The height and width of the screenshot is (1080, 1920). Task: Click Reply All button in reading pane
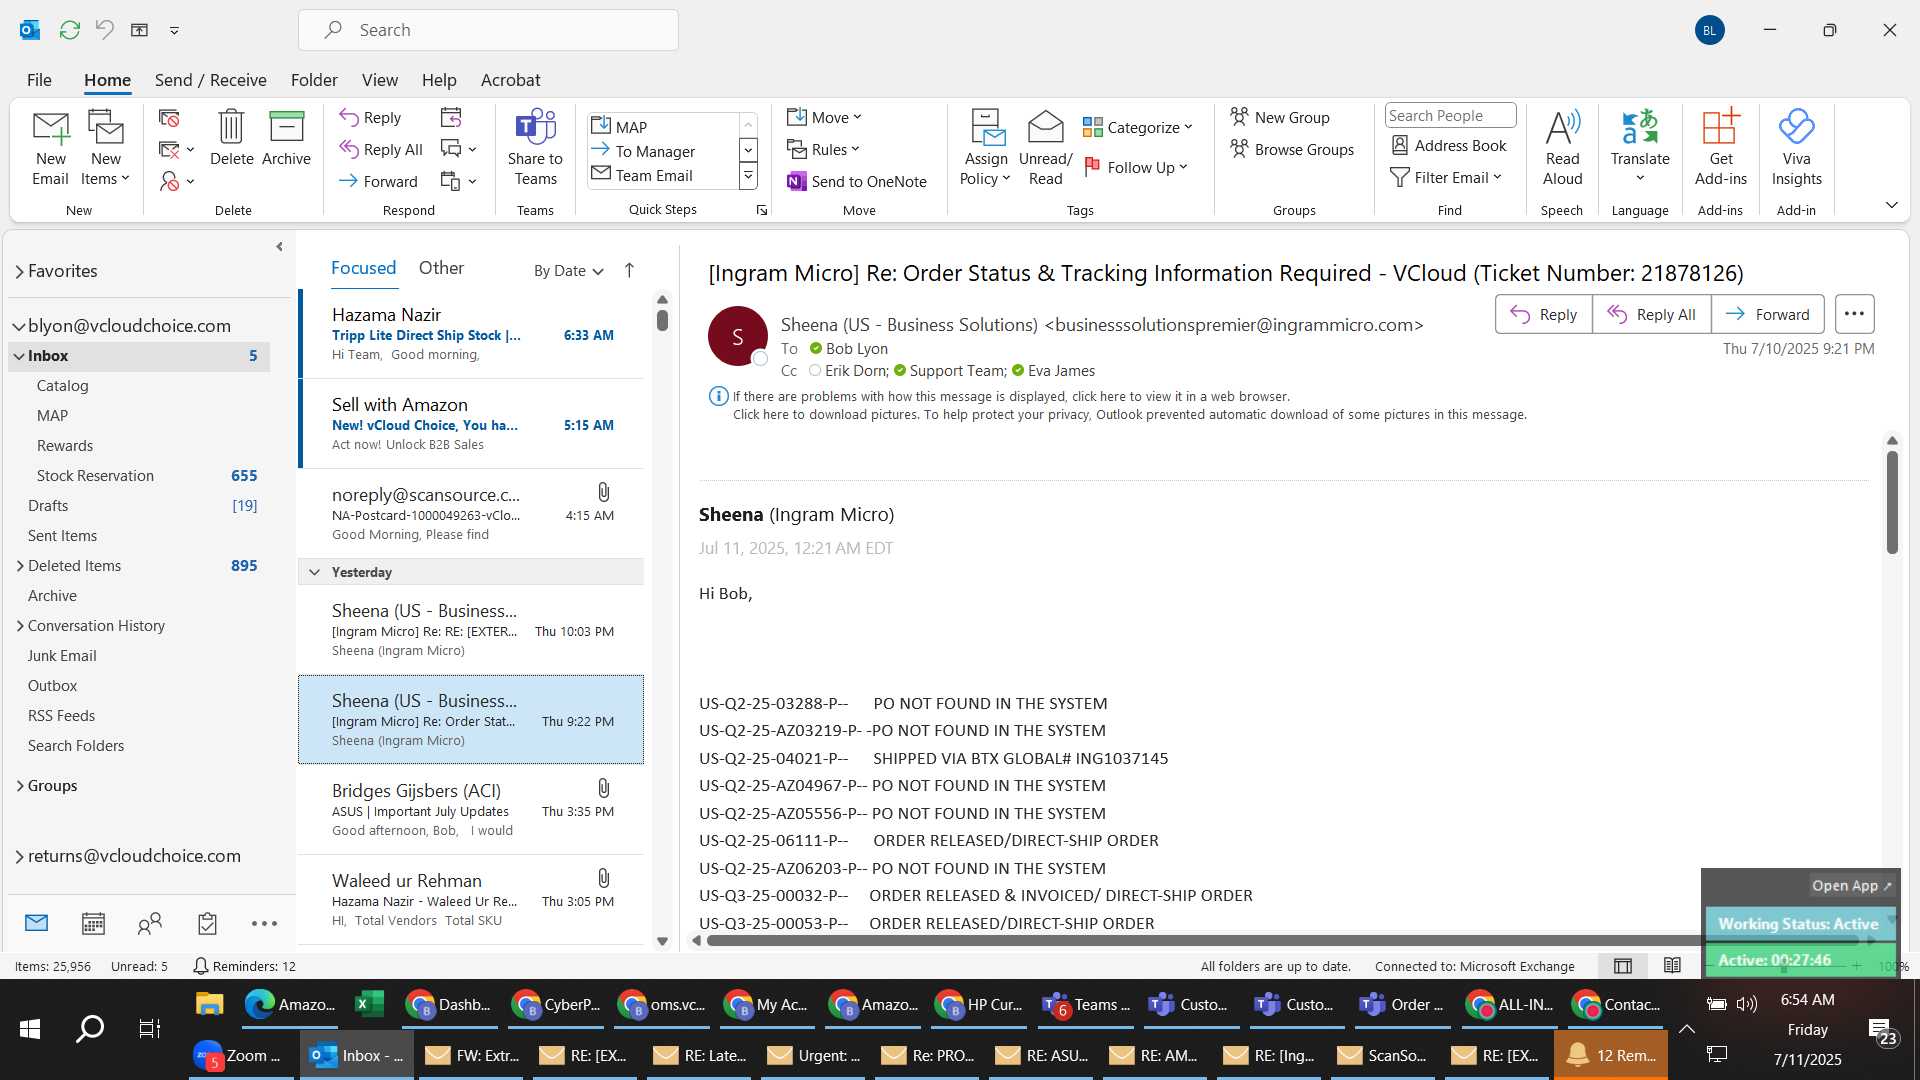point(1651,314)
